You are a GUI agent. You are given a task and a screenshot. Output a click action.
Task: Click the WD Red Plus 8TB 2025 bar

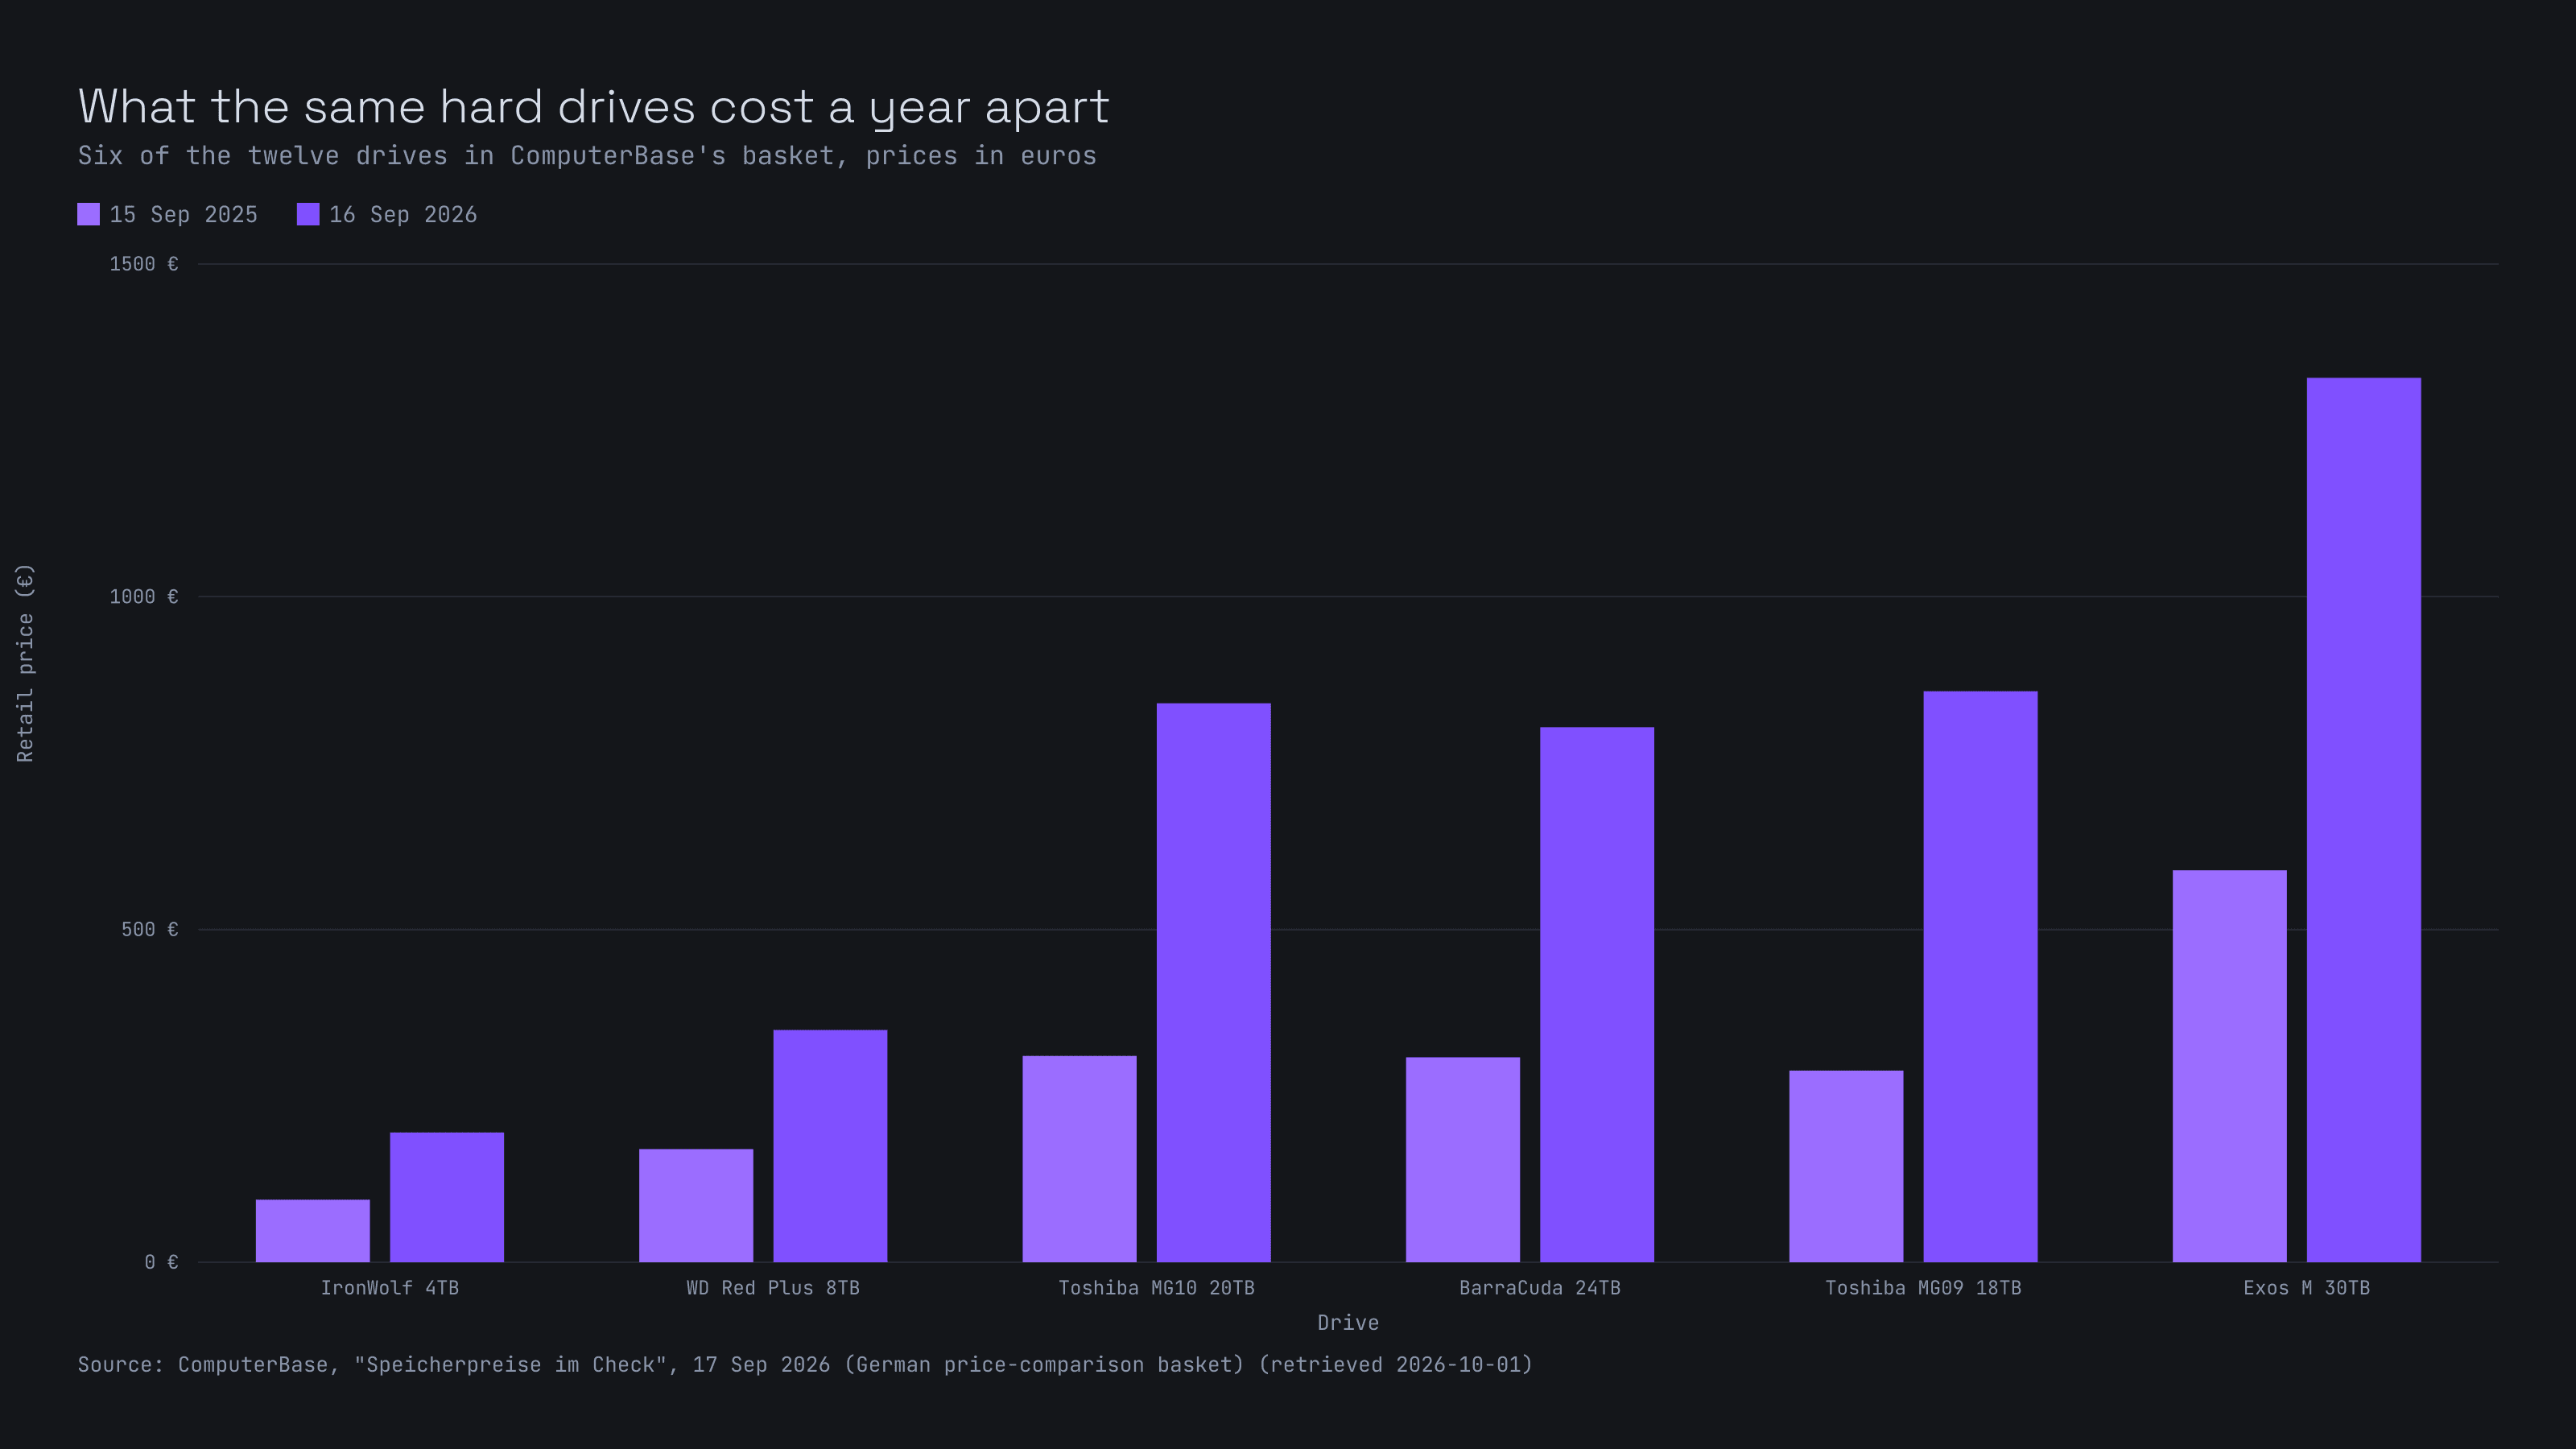(x=696, y=1205)
